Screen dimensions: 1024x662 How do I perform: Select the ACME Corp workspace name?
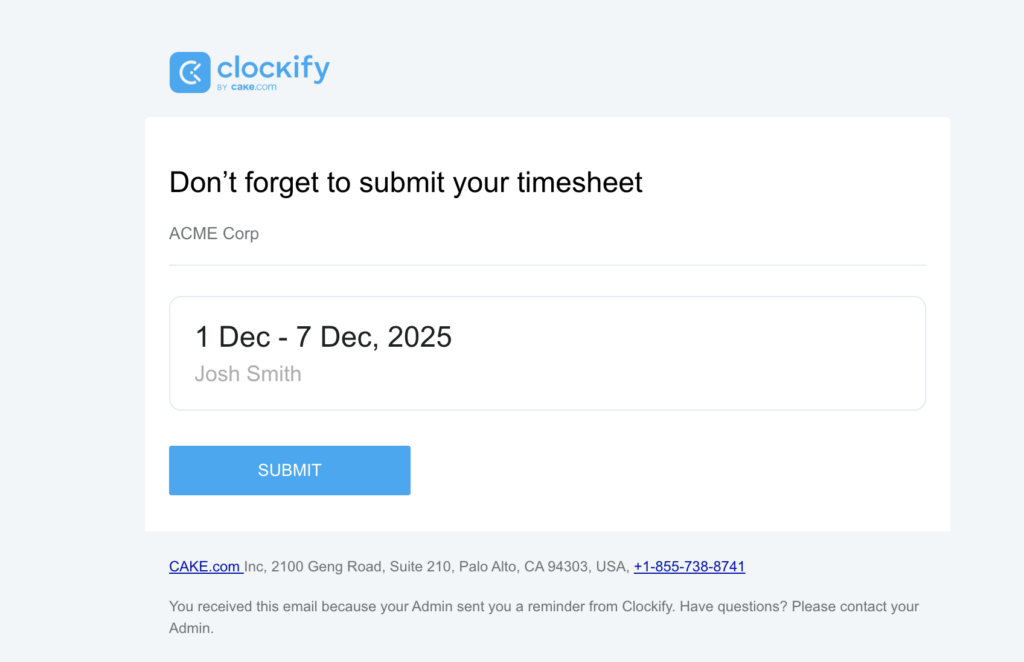(214, 234)
